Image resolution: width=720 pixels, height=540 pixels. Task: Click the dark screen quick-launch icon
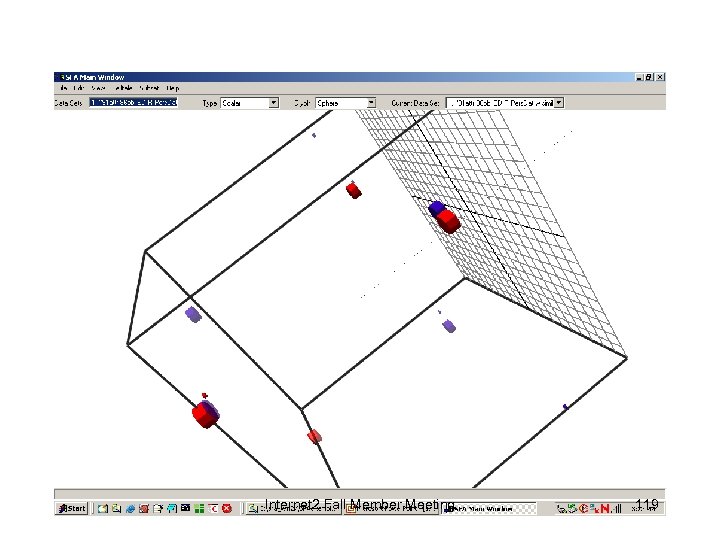click(x=186, y=508)
